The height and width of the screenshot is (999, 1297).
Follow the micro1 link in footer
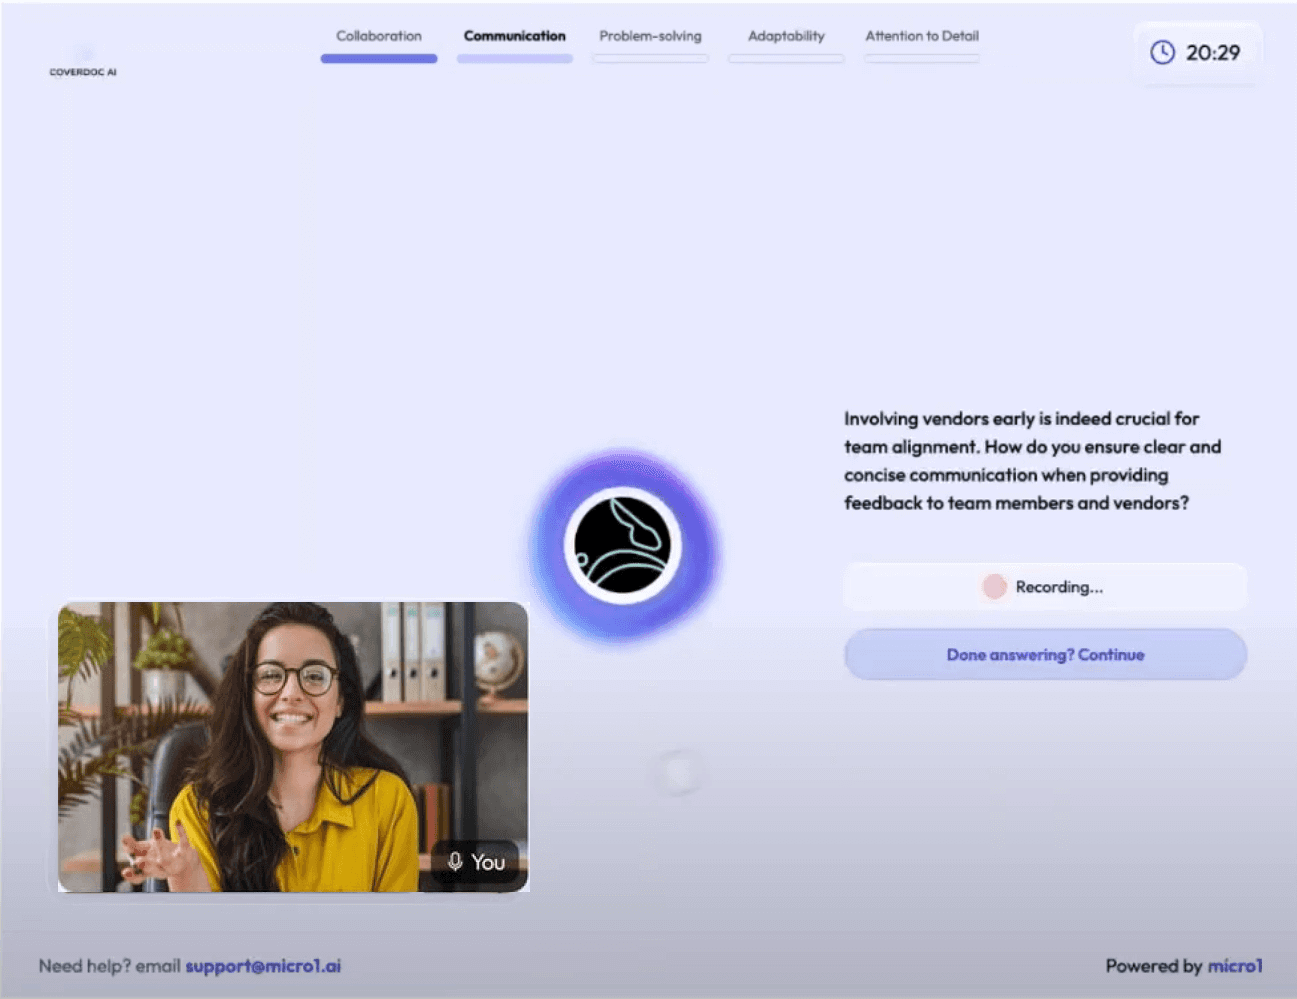(x=1235, y=966)
